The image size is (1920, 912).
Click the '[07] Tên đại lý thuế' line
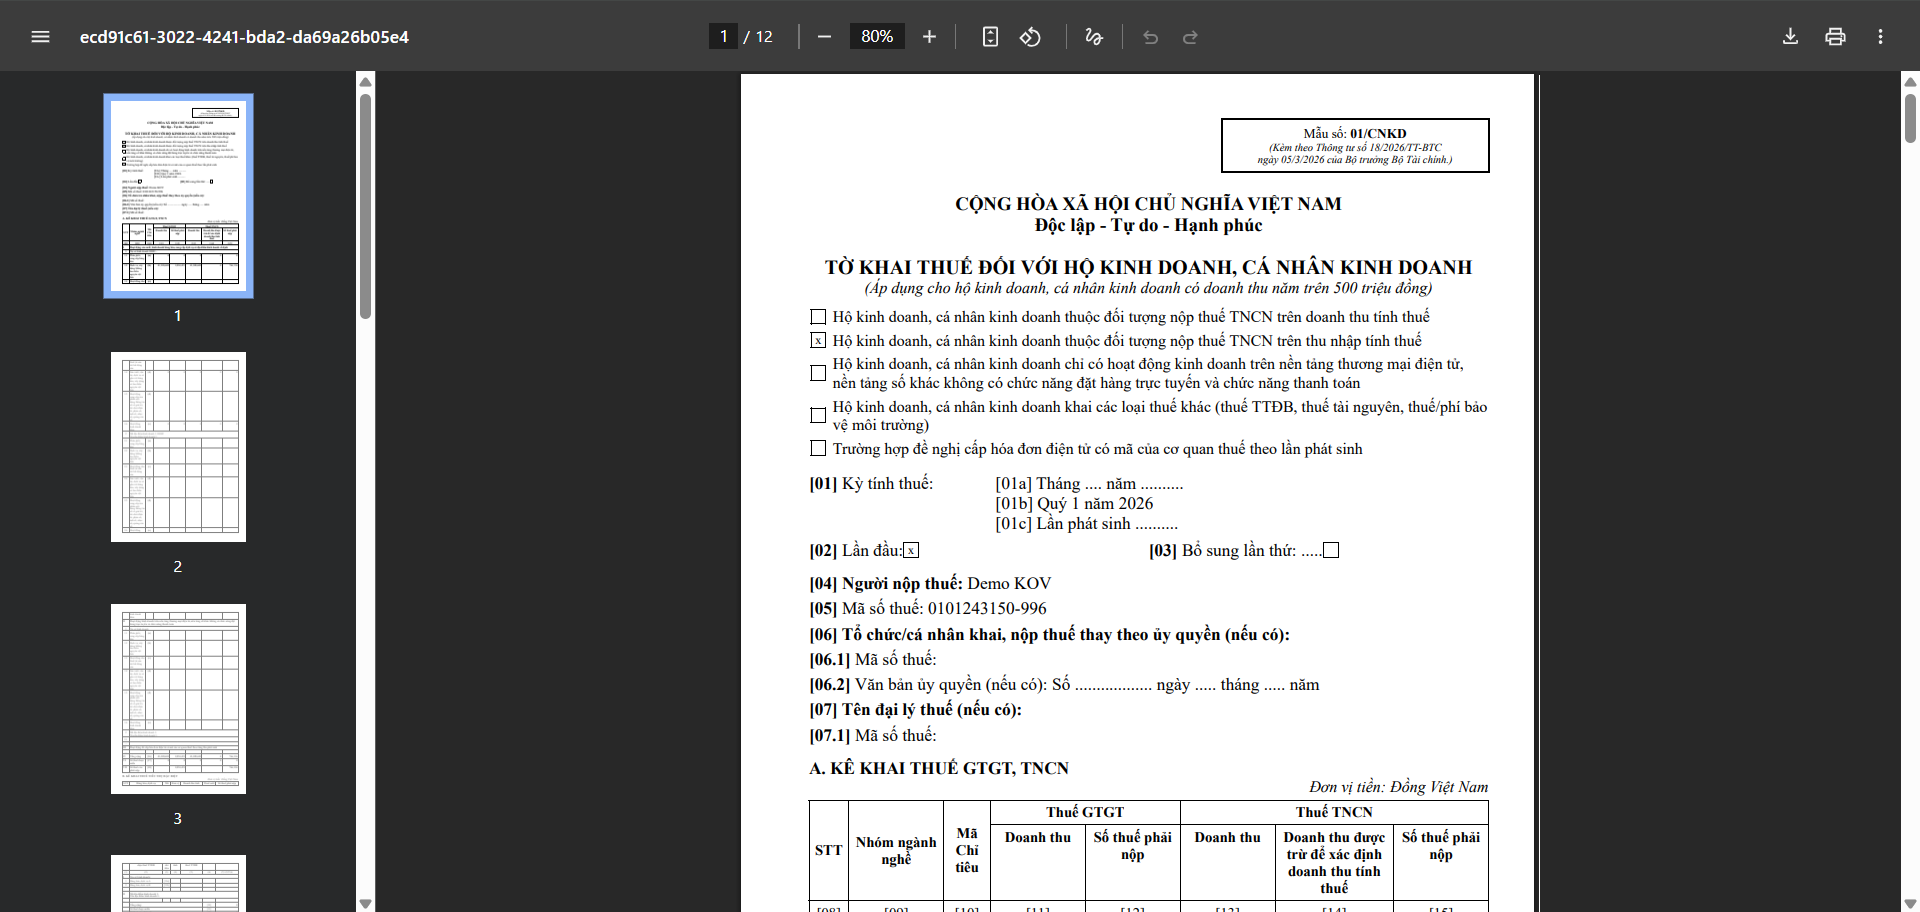pos(915,710)
